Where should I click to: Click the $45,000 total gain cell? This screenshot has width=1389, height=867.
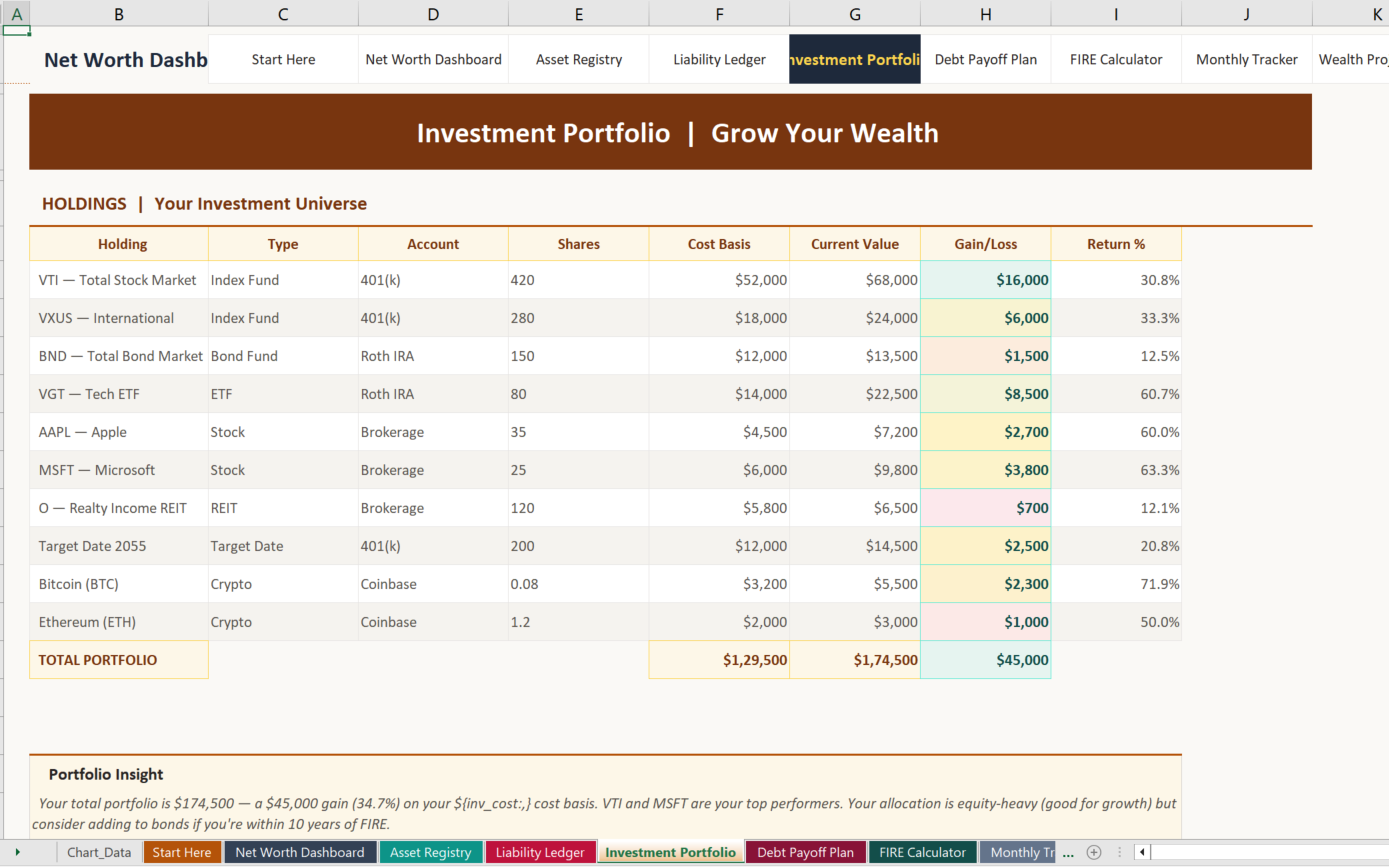click(x=986, y=660)
